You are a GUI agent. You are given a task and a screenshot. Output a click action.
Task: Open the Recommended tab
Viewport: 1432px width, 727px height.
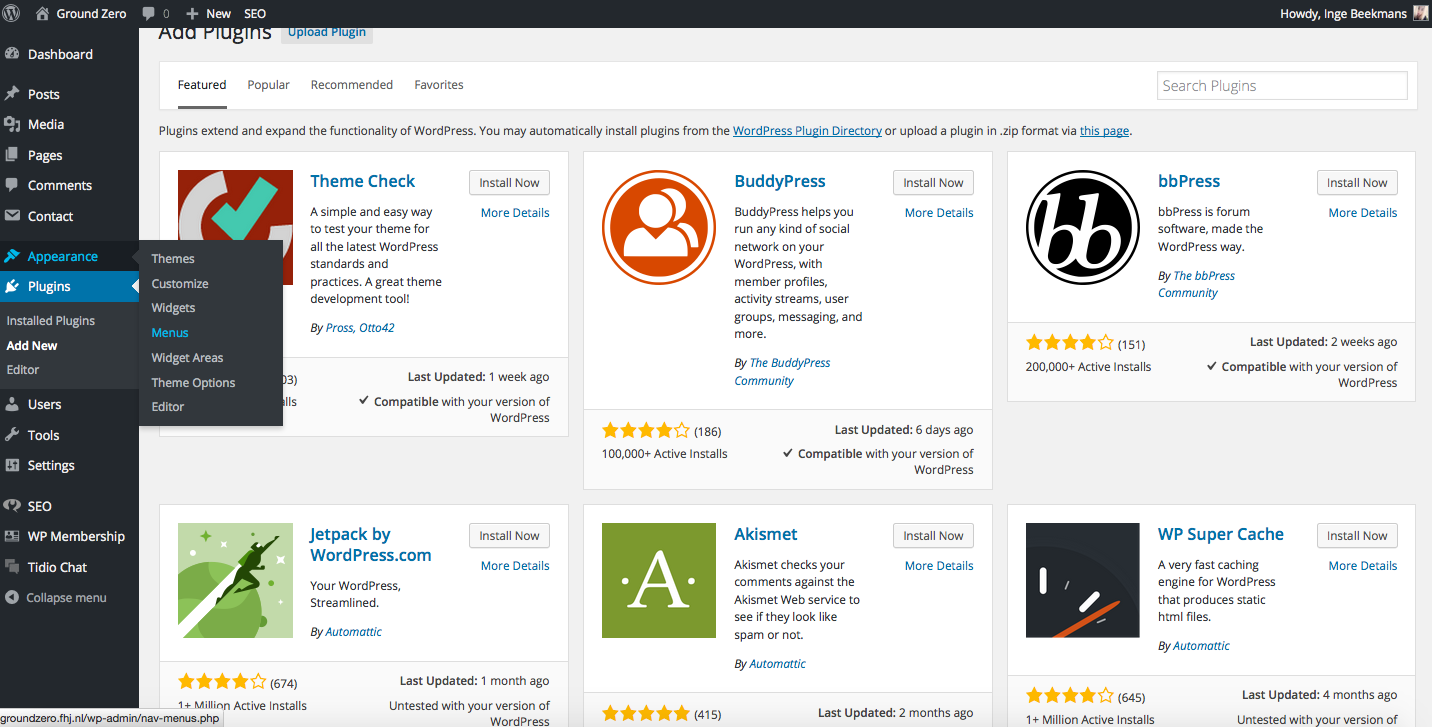coord(352,85)
